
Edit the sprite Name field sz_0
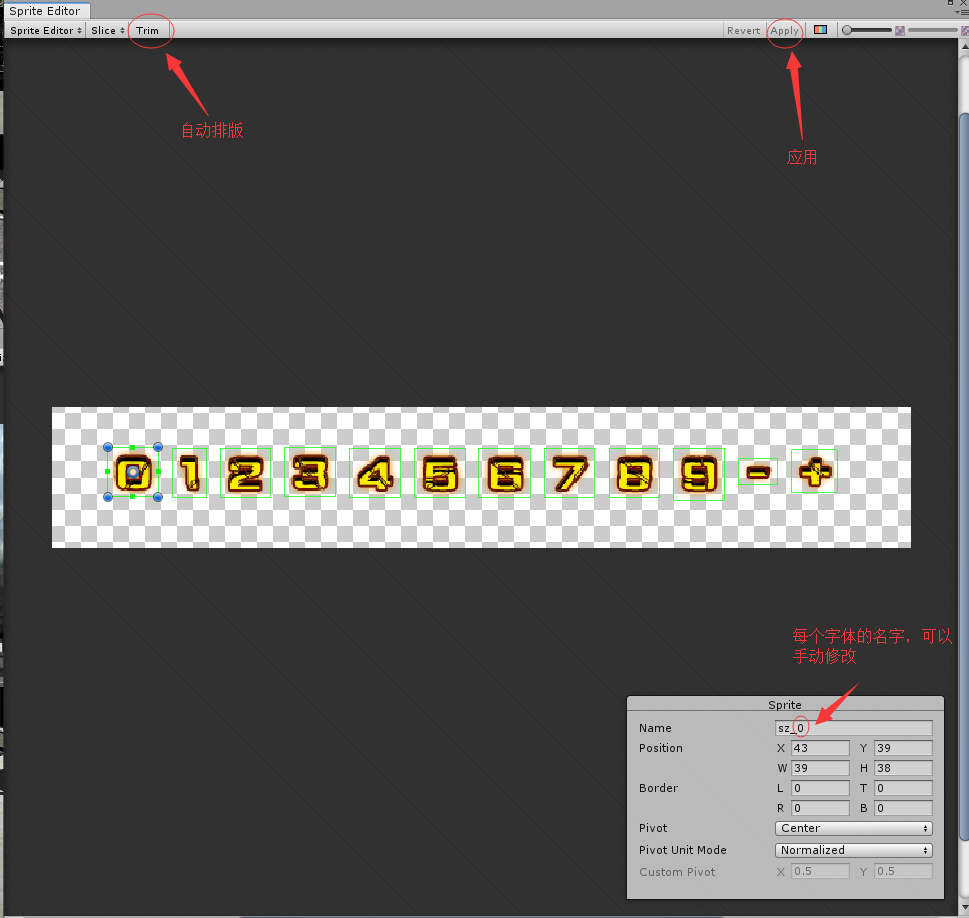coord(852,727)
